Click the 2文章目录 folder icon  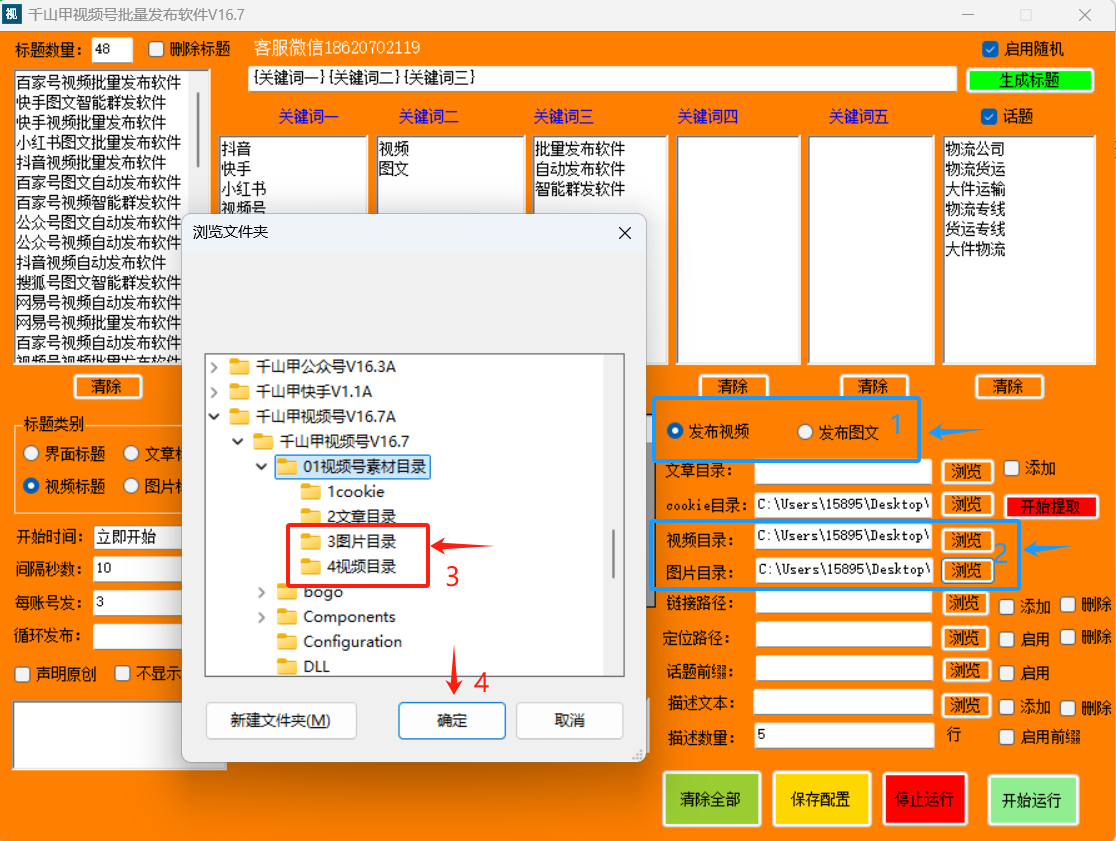coord(310,517)
